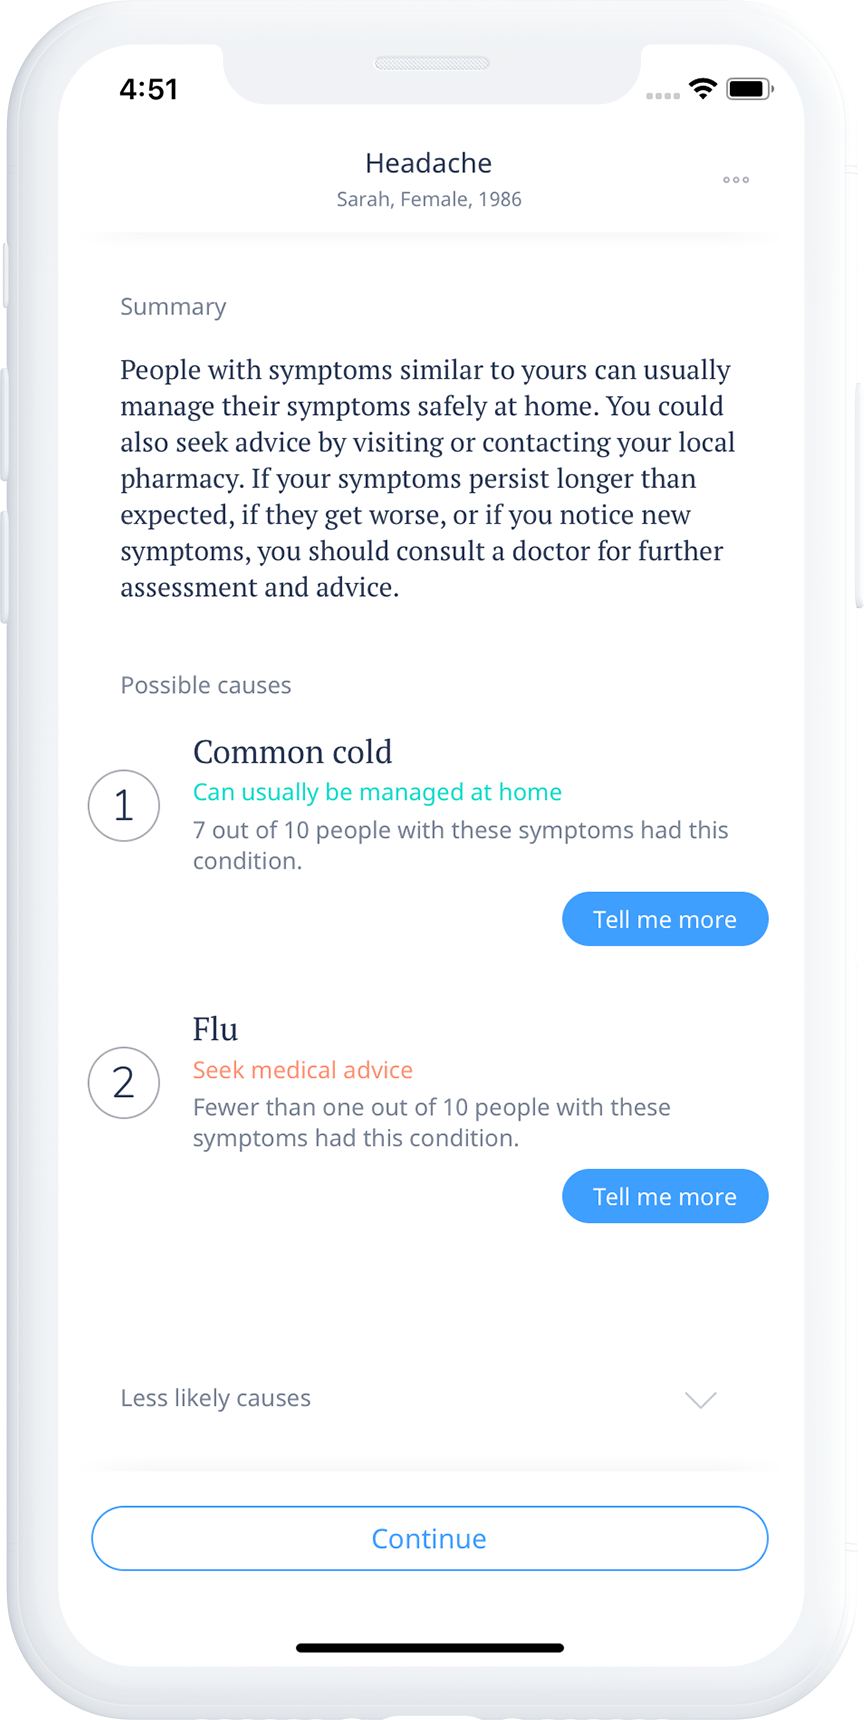Click the Common cold heading
The image size is (864, 1720).
click(x=292, y=752)
